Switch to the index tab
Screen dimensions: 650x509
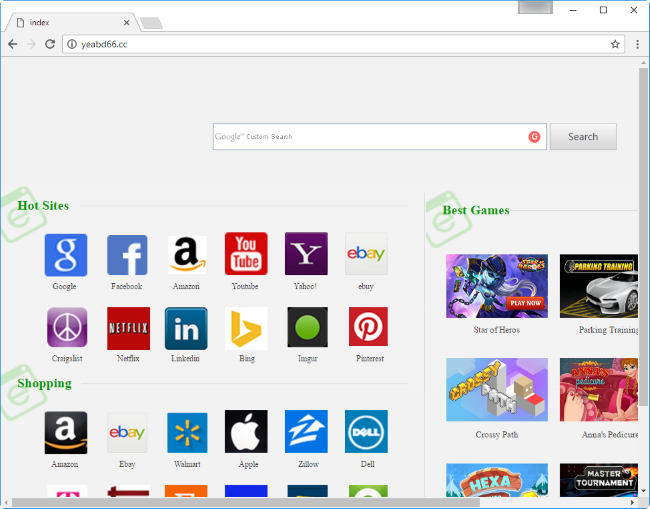pyautogui.click(x=73, y=22)
